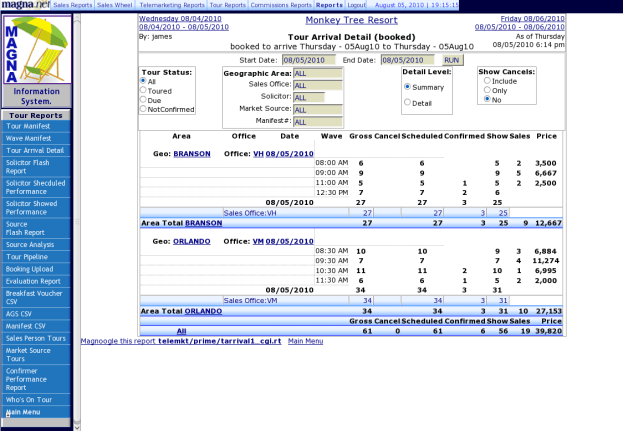623x431 pixels.
Task: Click the sidebar vertical scrollbar
Action: click(x=77, y=222)
